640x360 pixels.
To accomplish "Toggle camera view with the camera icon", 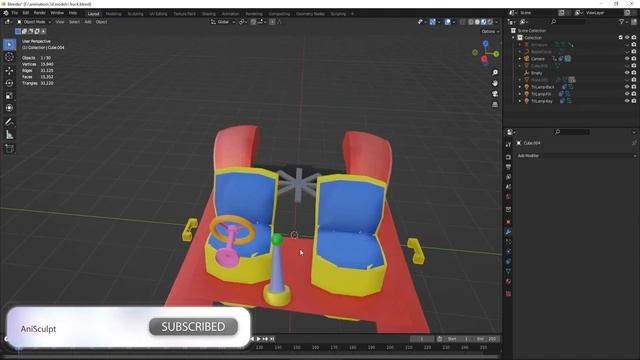I will (495, 94).
